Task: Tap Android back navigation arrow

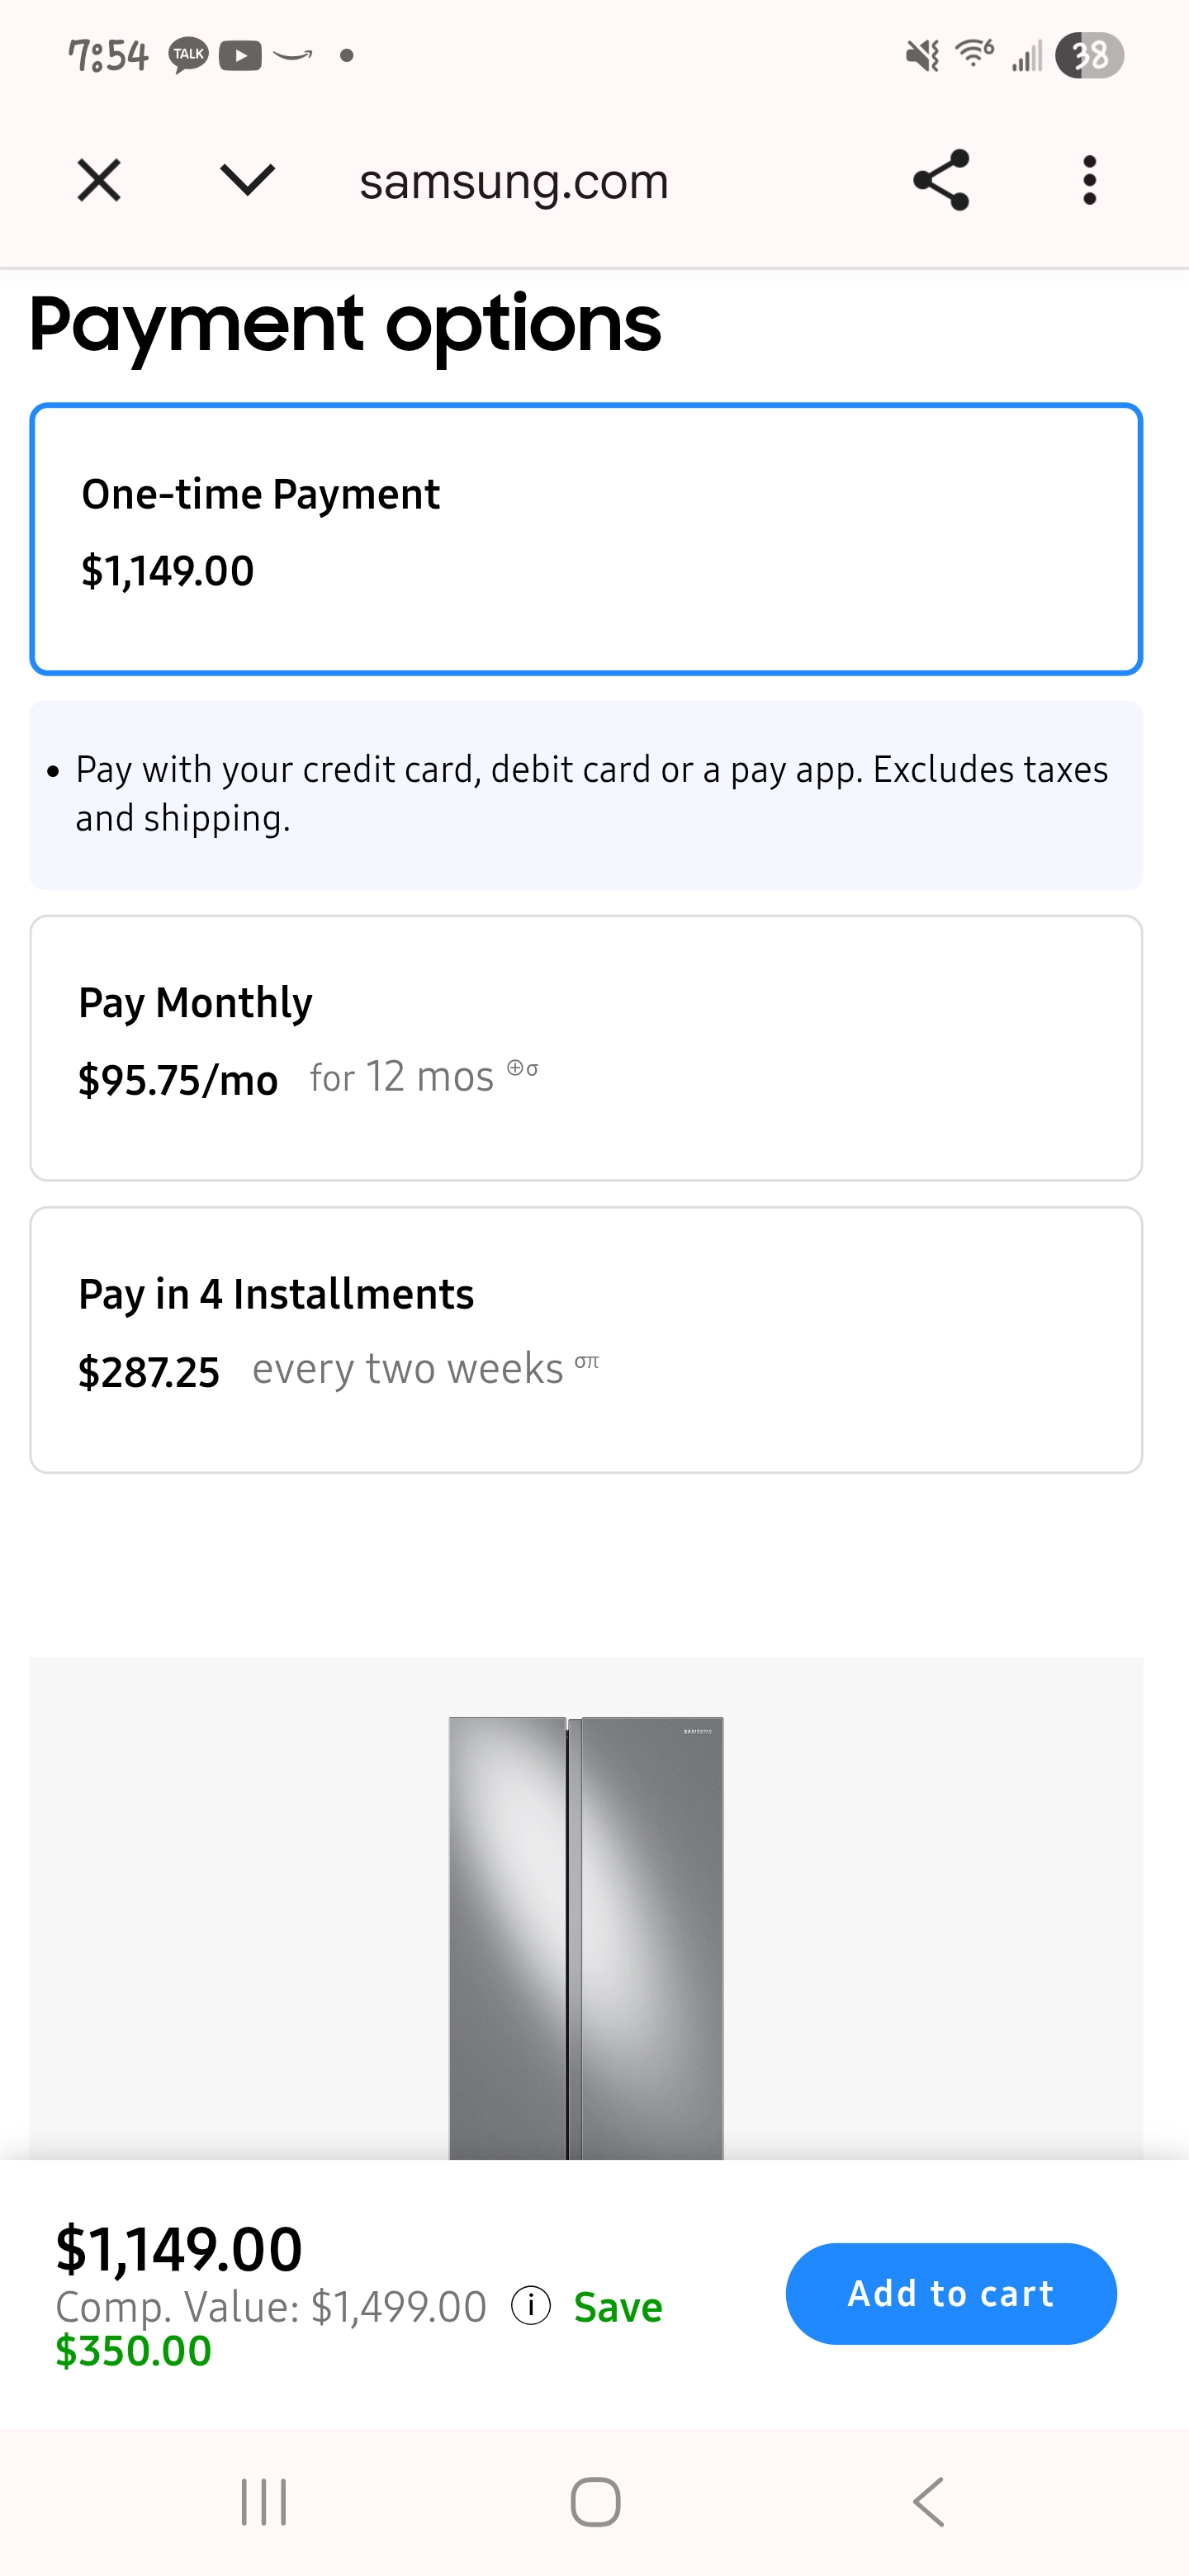Action: (929, 2502)
